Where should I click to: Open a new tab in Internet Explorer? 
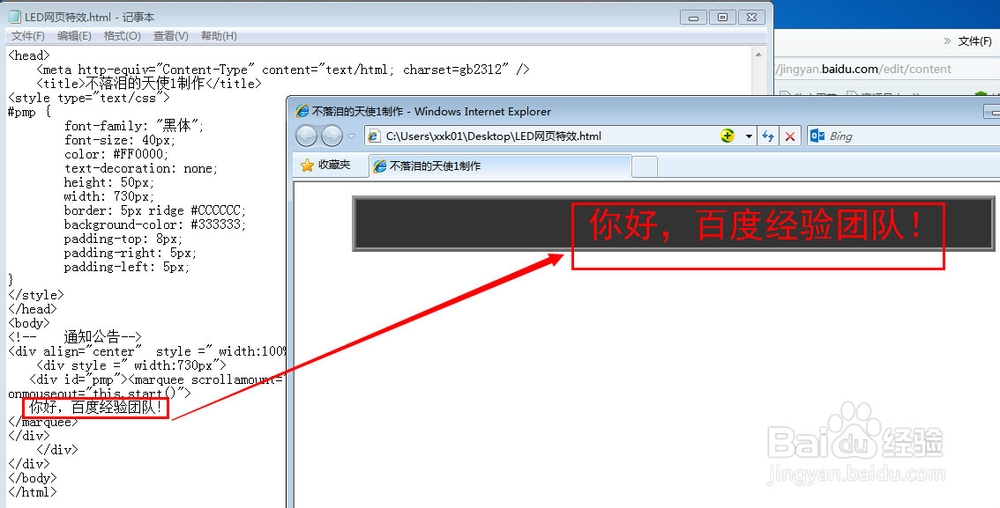644,166
